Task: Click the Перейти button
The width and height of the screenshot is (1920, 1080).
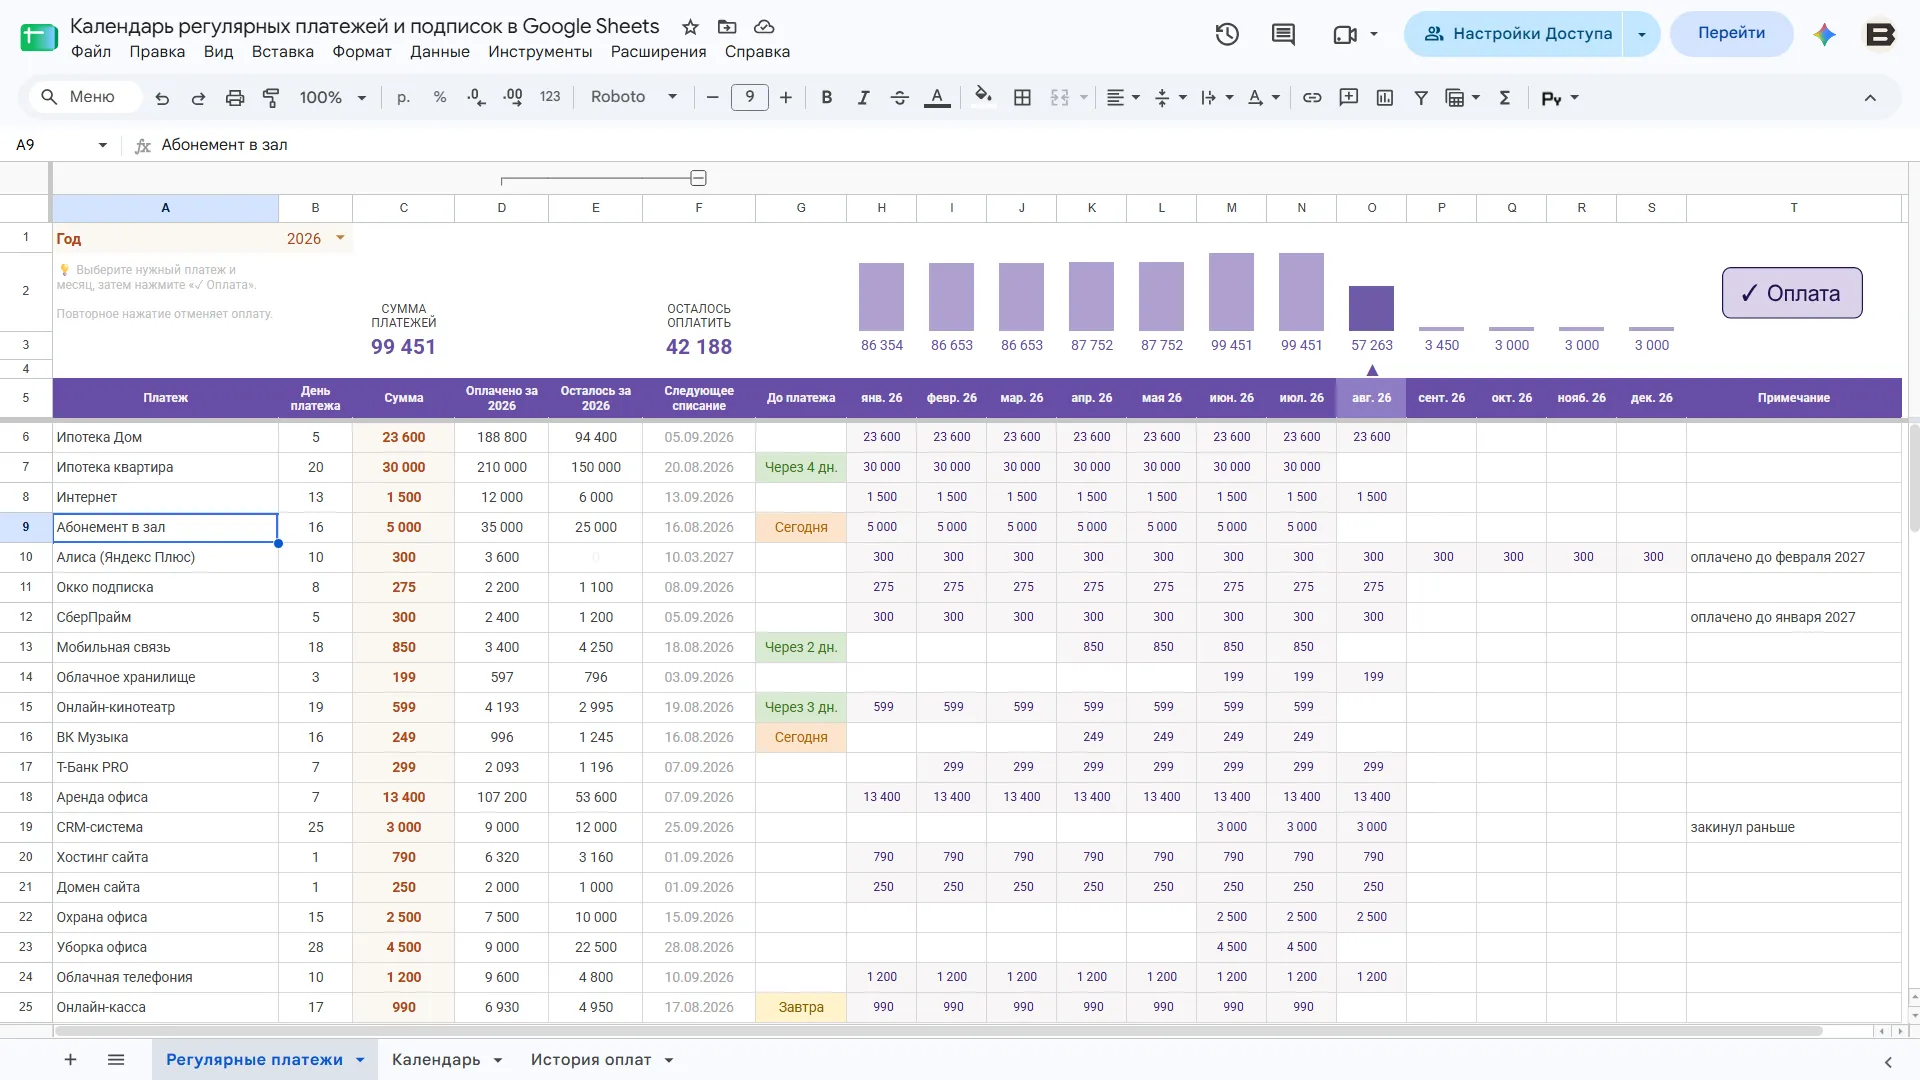Action: tap(1731, 33)
